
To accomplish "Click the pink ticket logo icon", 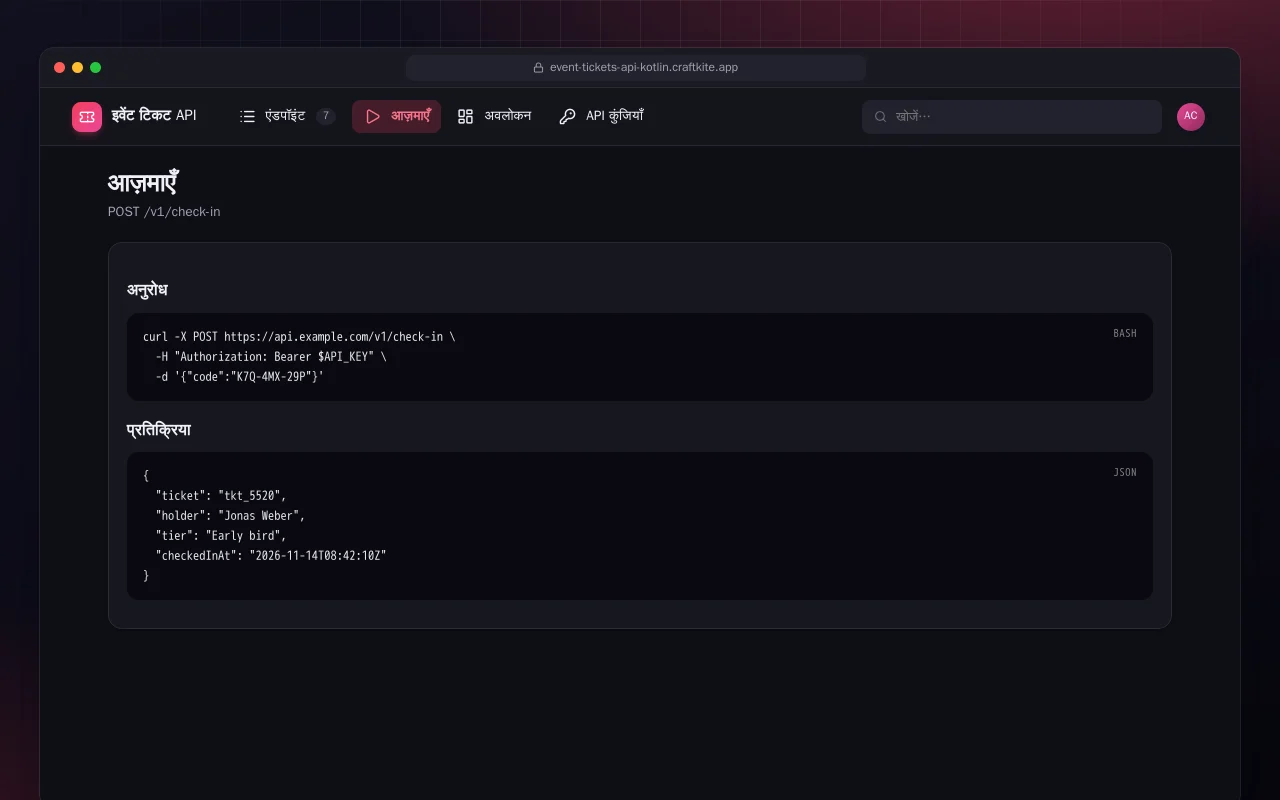I will pyautogui.click(x=87, y=117).
